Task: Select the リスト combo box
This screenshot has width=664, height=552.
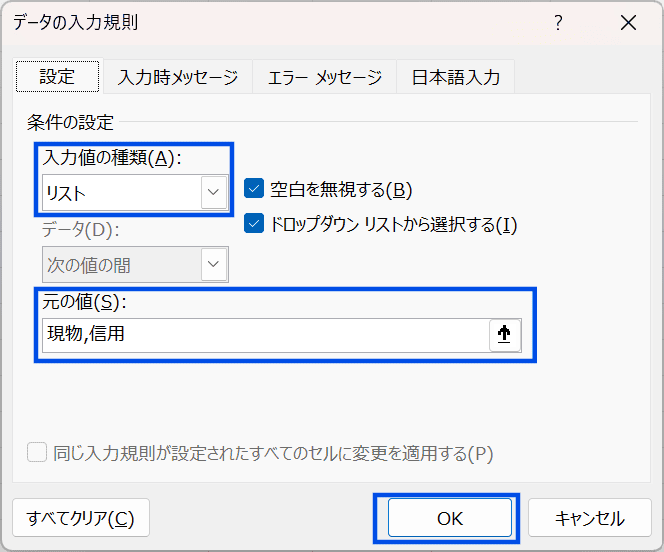Action: (x=121, y=192)
